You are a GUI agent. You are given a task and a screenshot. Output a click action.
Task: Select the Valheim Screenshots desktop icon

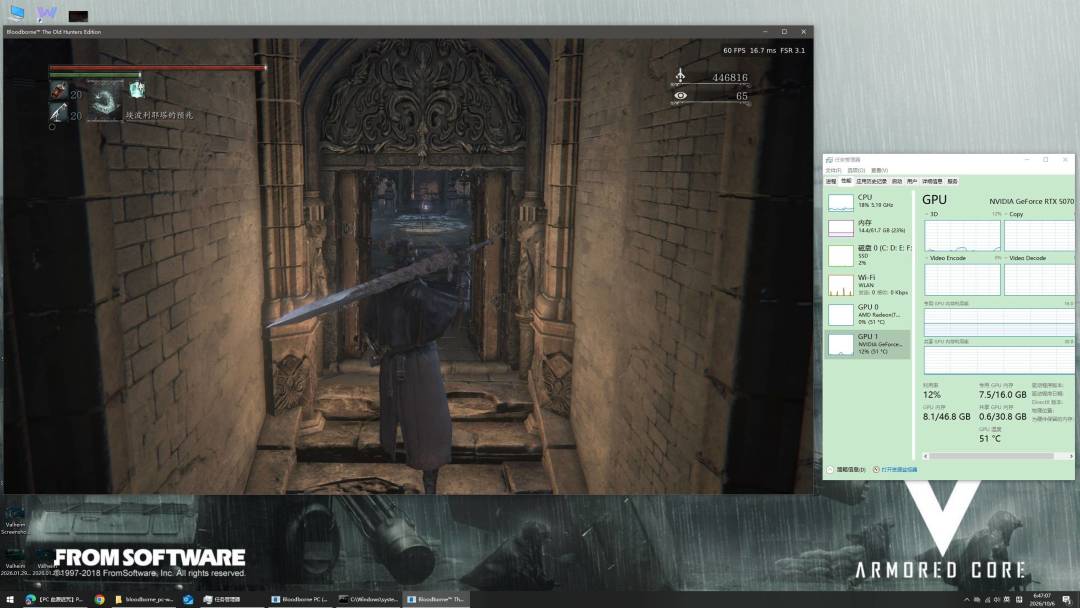[14, 521]
